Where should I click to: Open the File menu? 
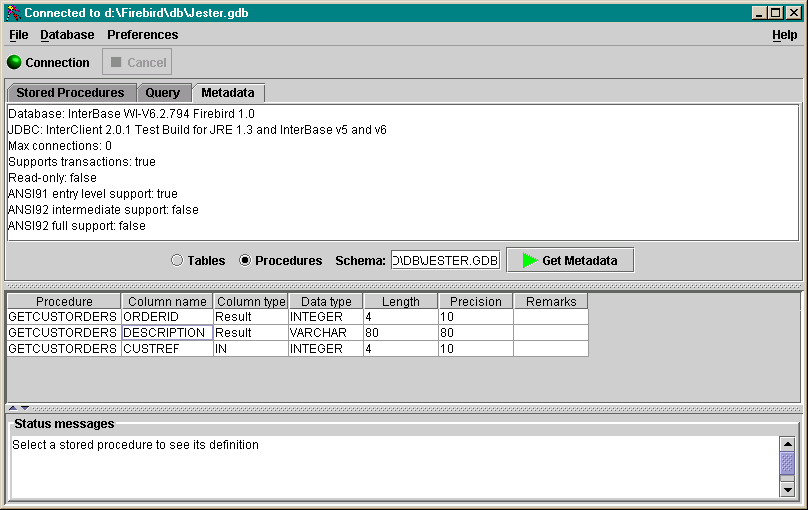tap(18, 35)
